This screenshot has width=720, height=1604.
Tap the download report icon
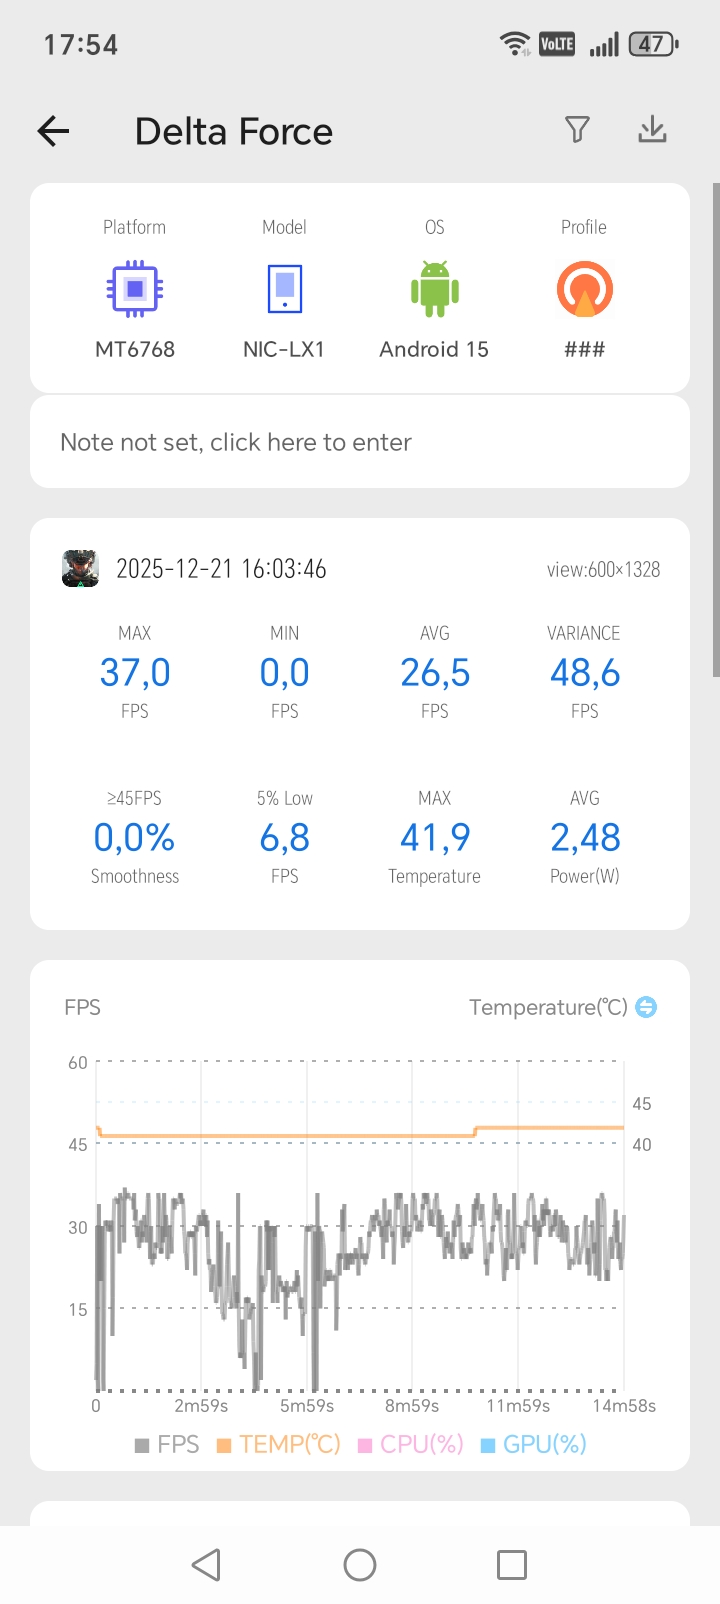tap(652, 130)
